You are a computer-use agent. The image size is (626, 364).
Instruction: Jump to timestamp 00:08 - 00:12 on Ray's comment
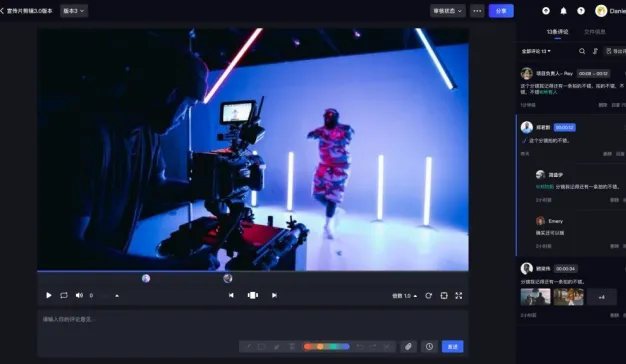(x=593, y=73)
